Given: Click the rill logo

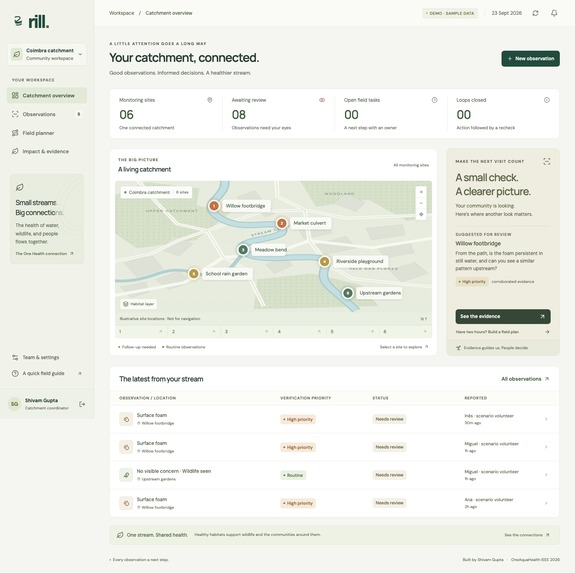Looking at the screenshot, I should 32,22.
